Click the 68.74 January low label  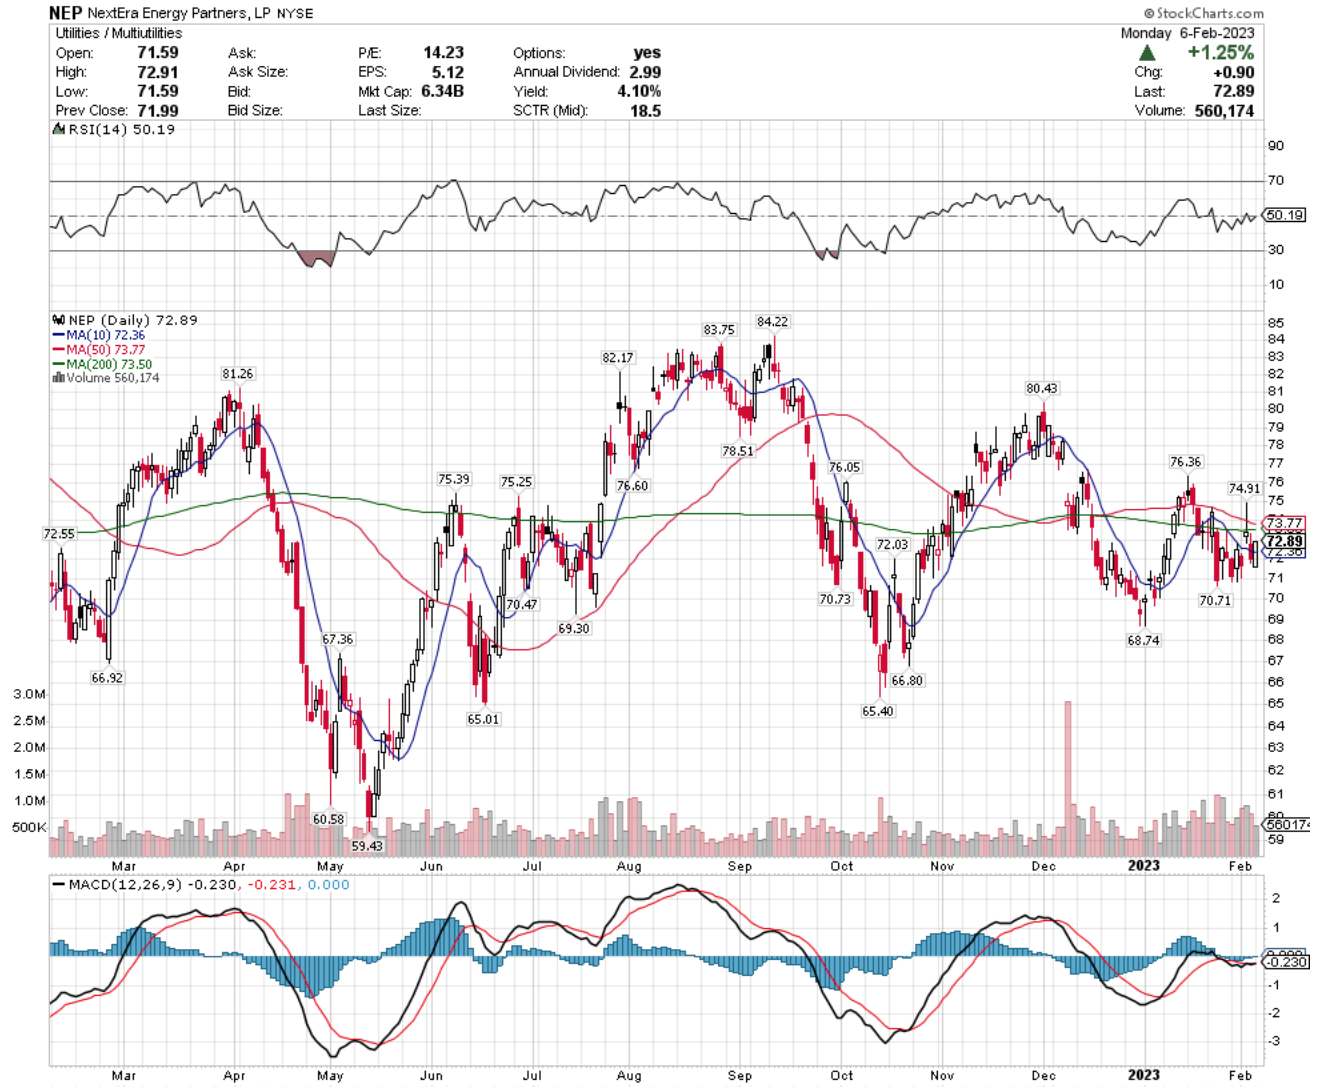click(x=1143, y=640)
